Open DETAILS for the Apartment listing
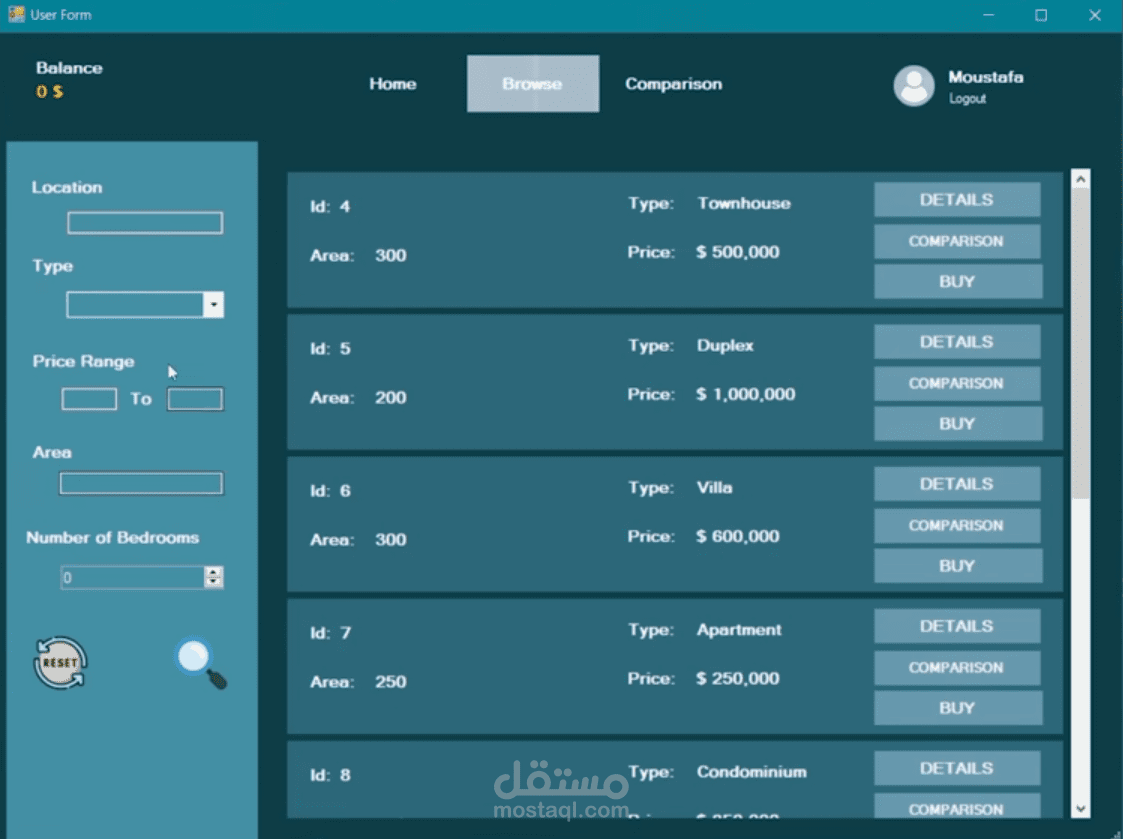The height and width of the screenshot is (839, 1123). 957,626
